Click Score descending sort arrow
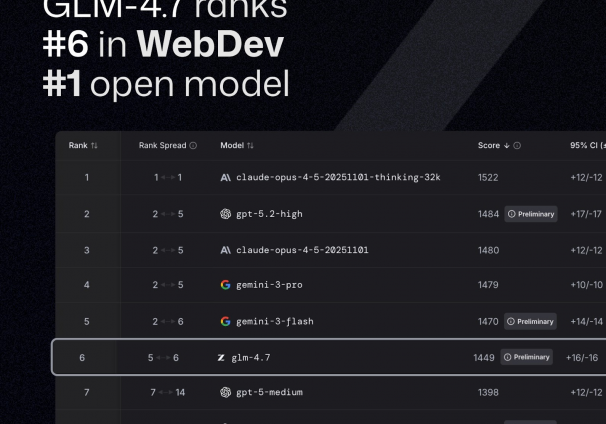 [507, 146]
